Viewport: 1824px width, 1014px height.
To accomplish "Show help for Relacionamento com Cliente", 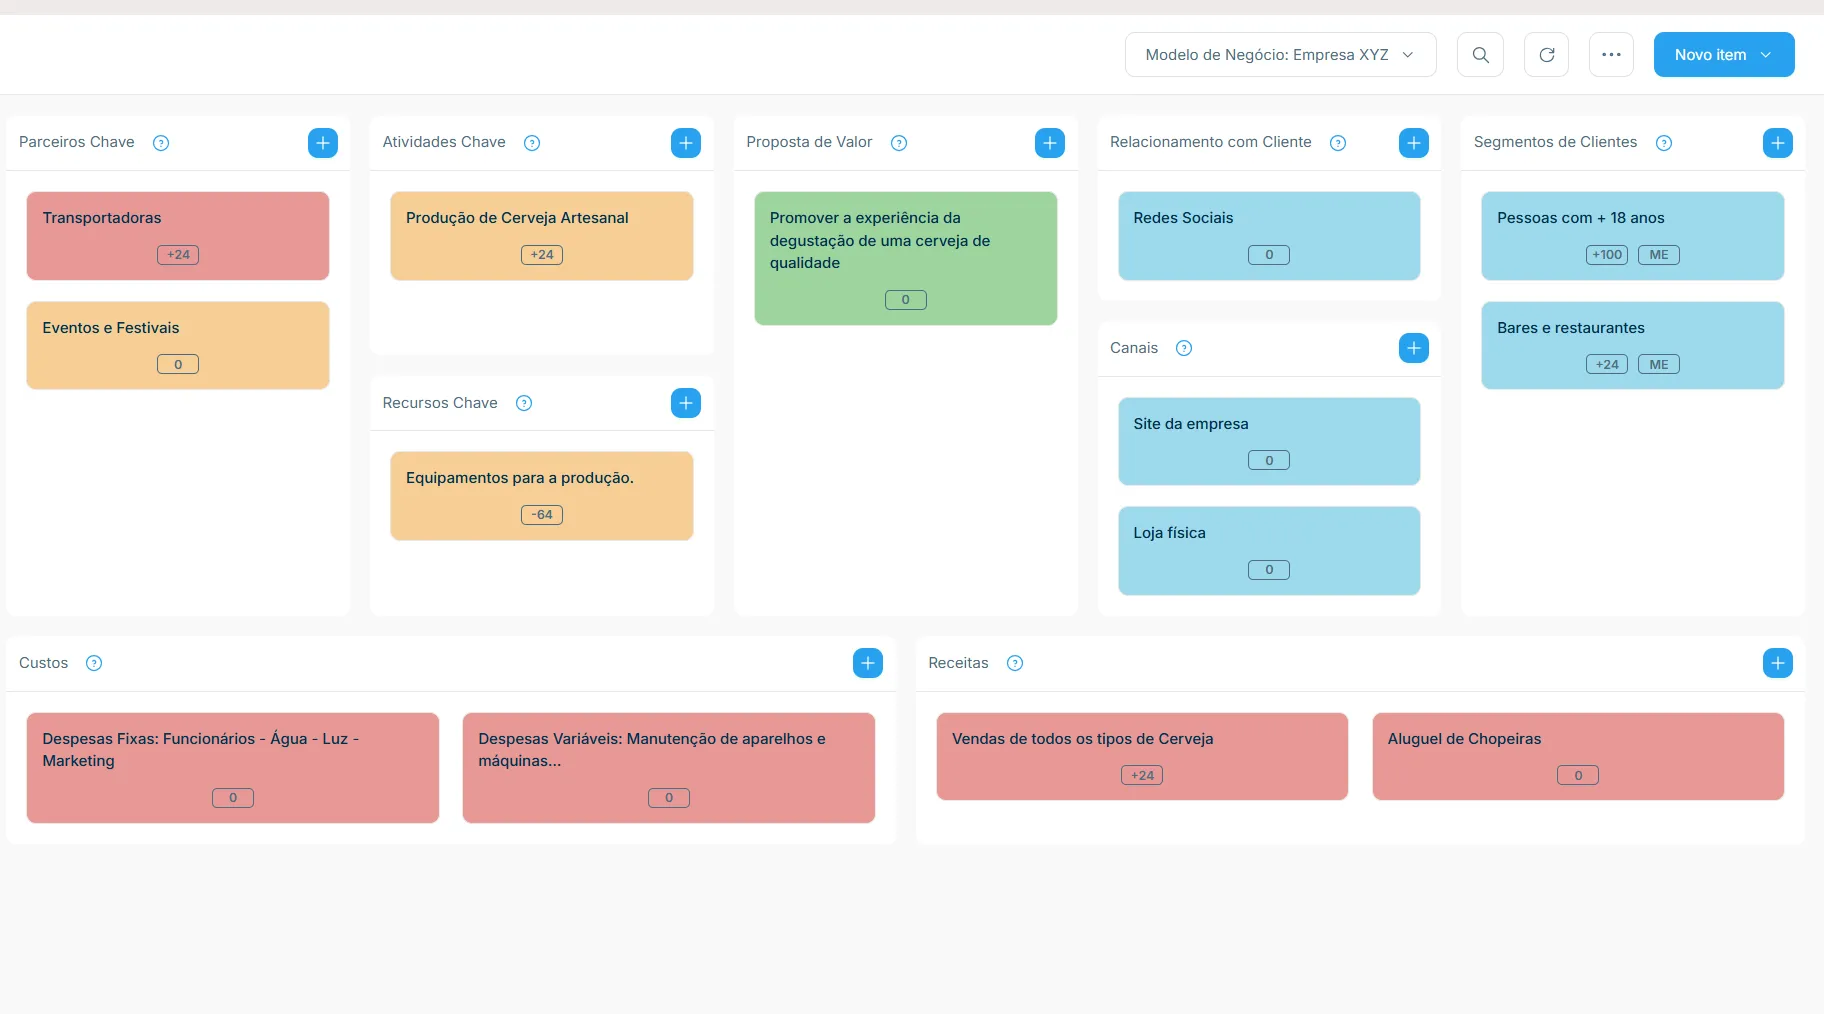I will point(1338,143).
